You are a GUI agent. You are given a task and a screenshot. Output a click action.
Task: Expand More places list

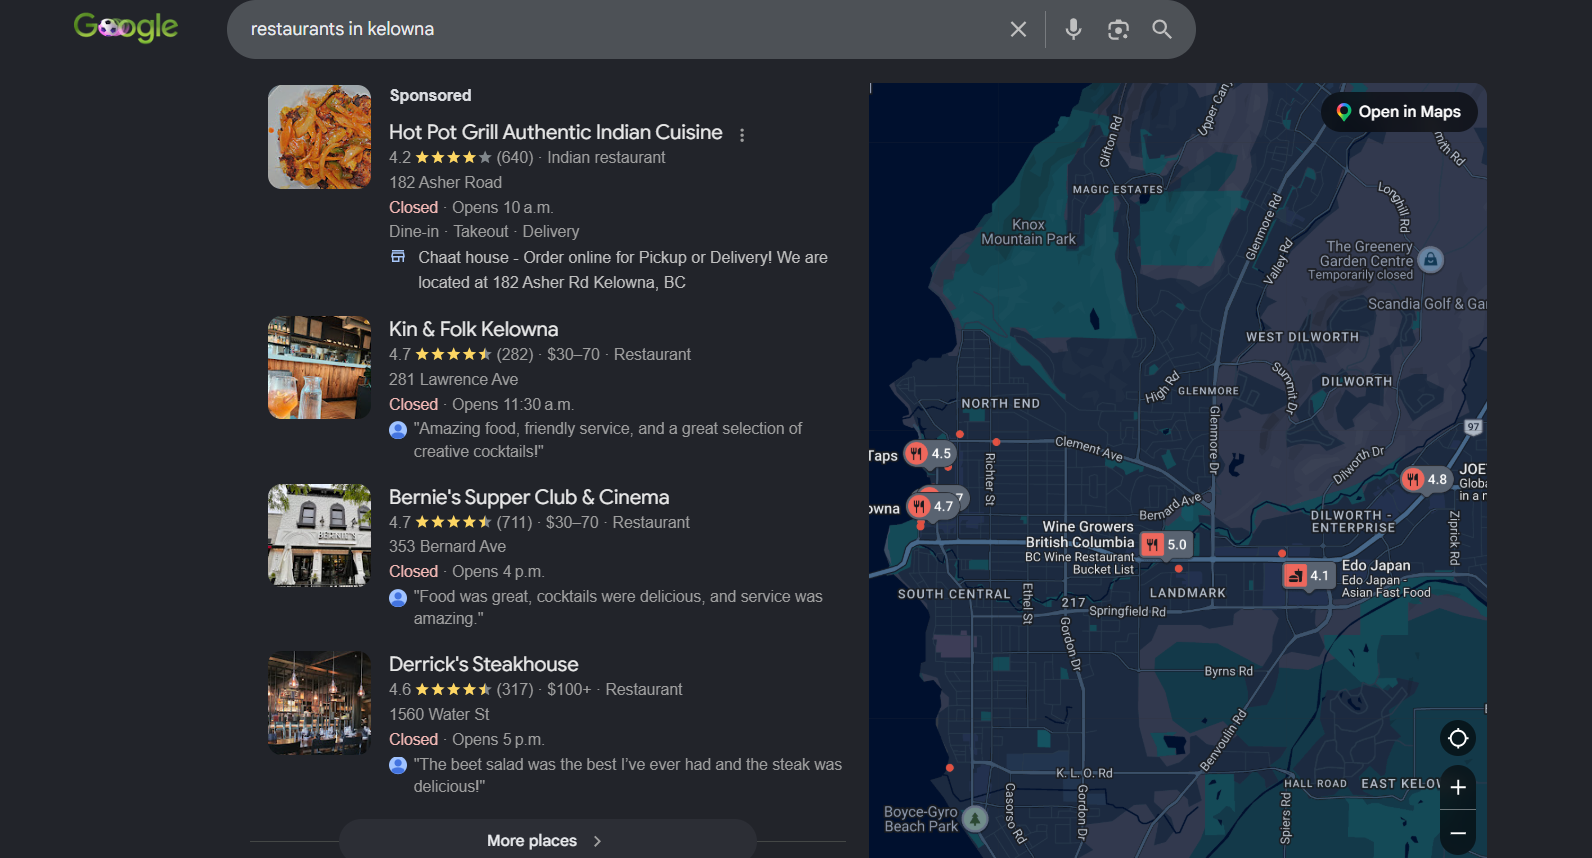coord(547,840)
